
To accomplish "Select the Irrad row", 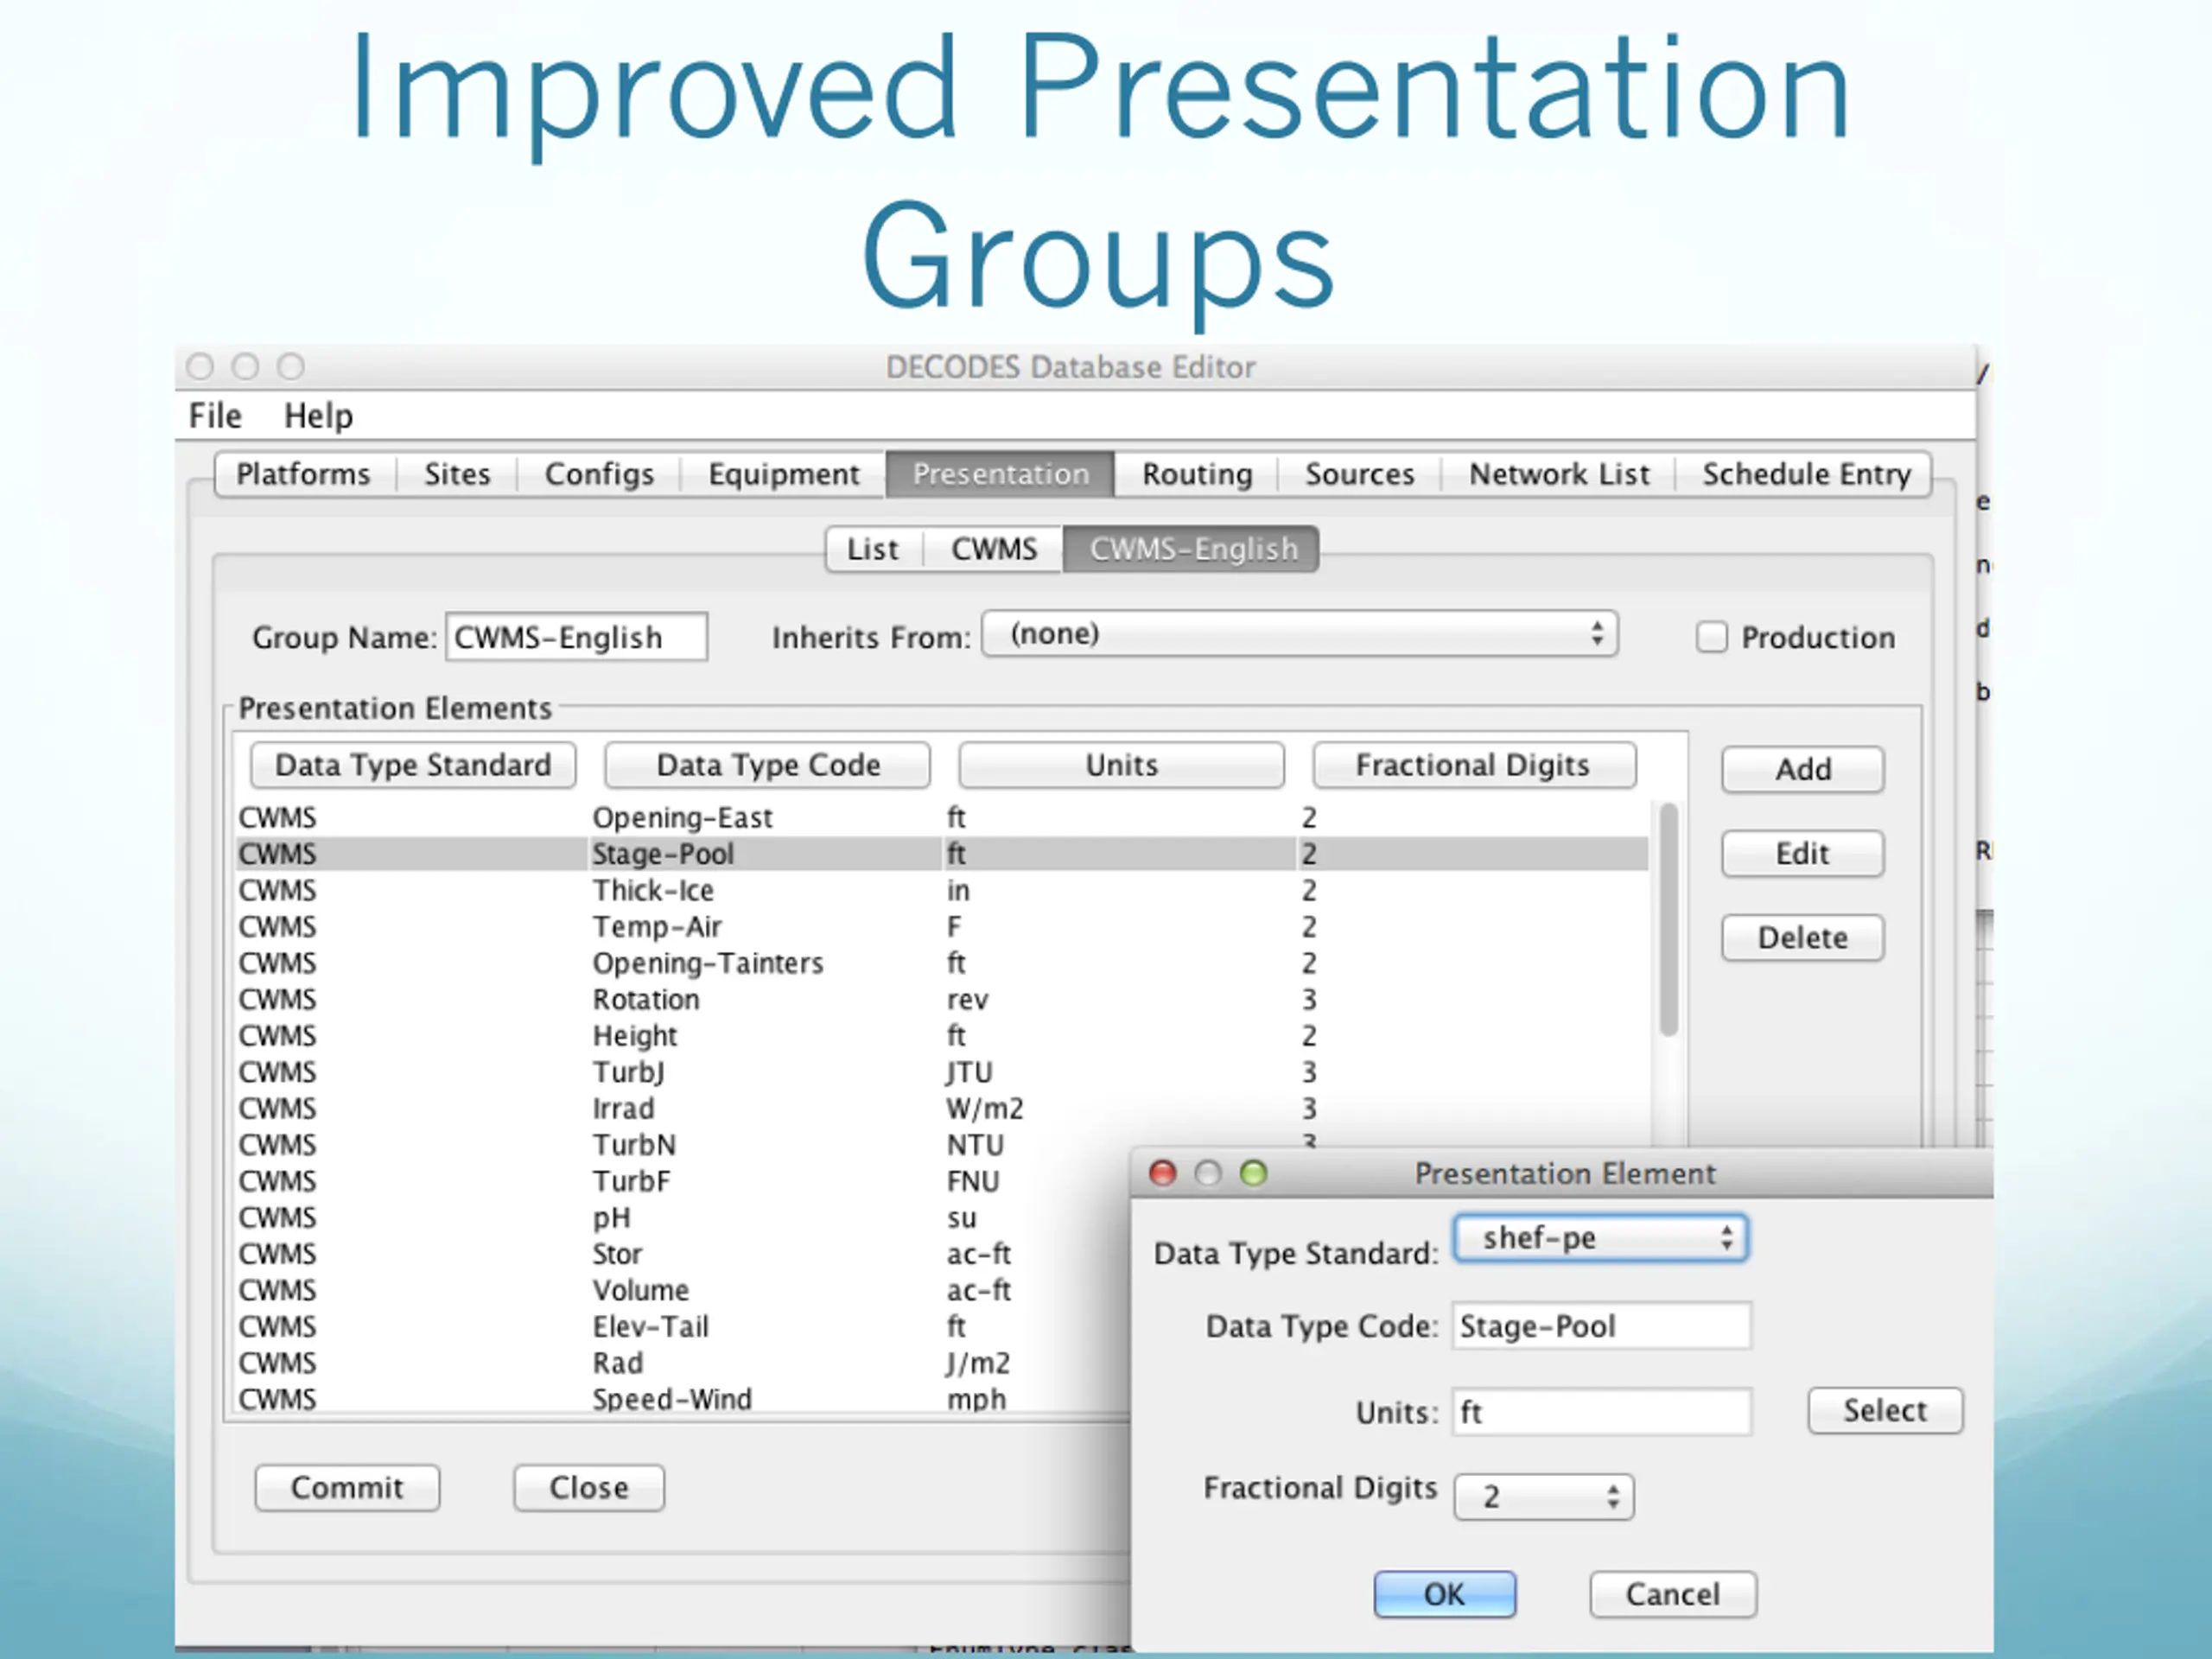I will [942, 1109].
